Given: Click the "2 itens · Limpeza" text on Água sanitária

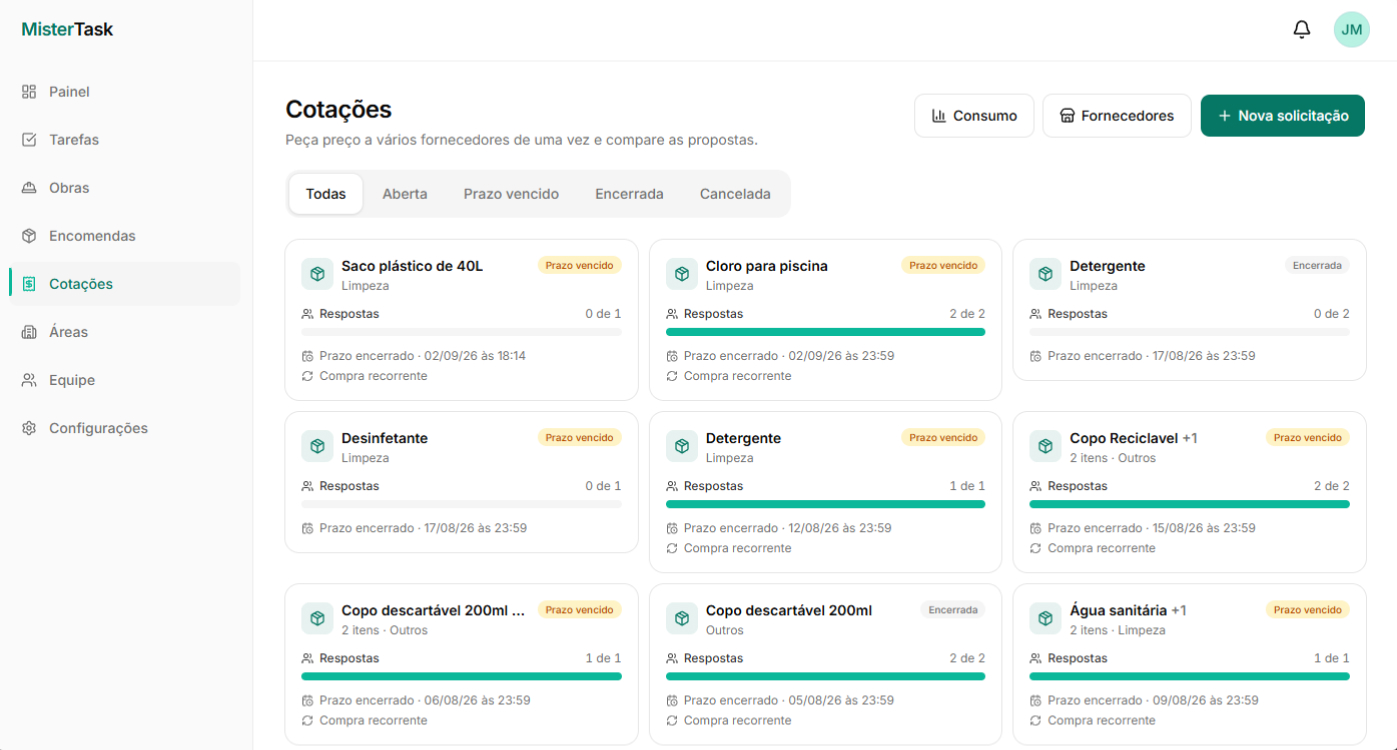Looking at the screenshot, I should click(1117, 630).
